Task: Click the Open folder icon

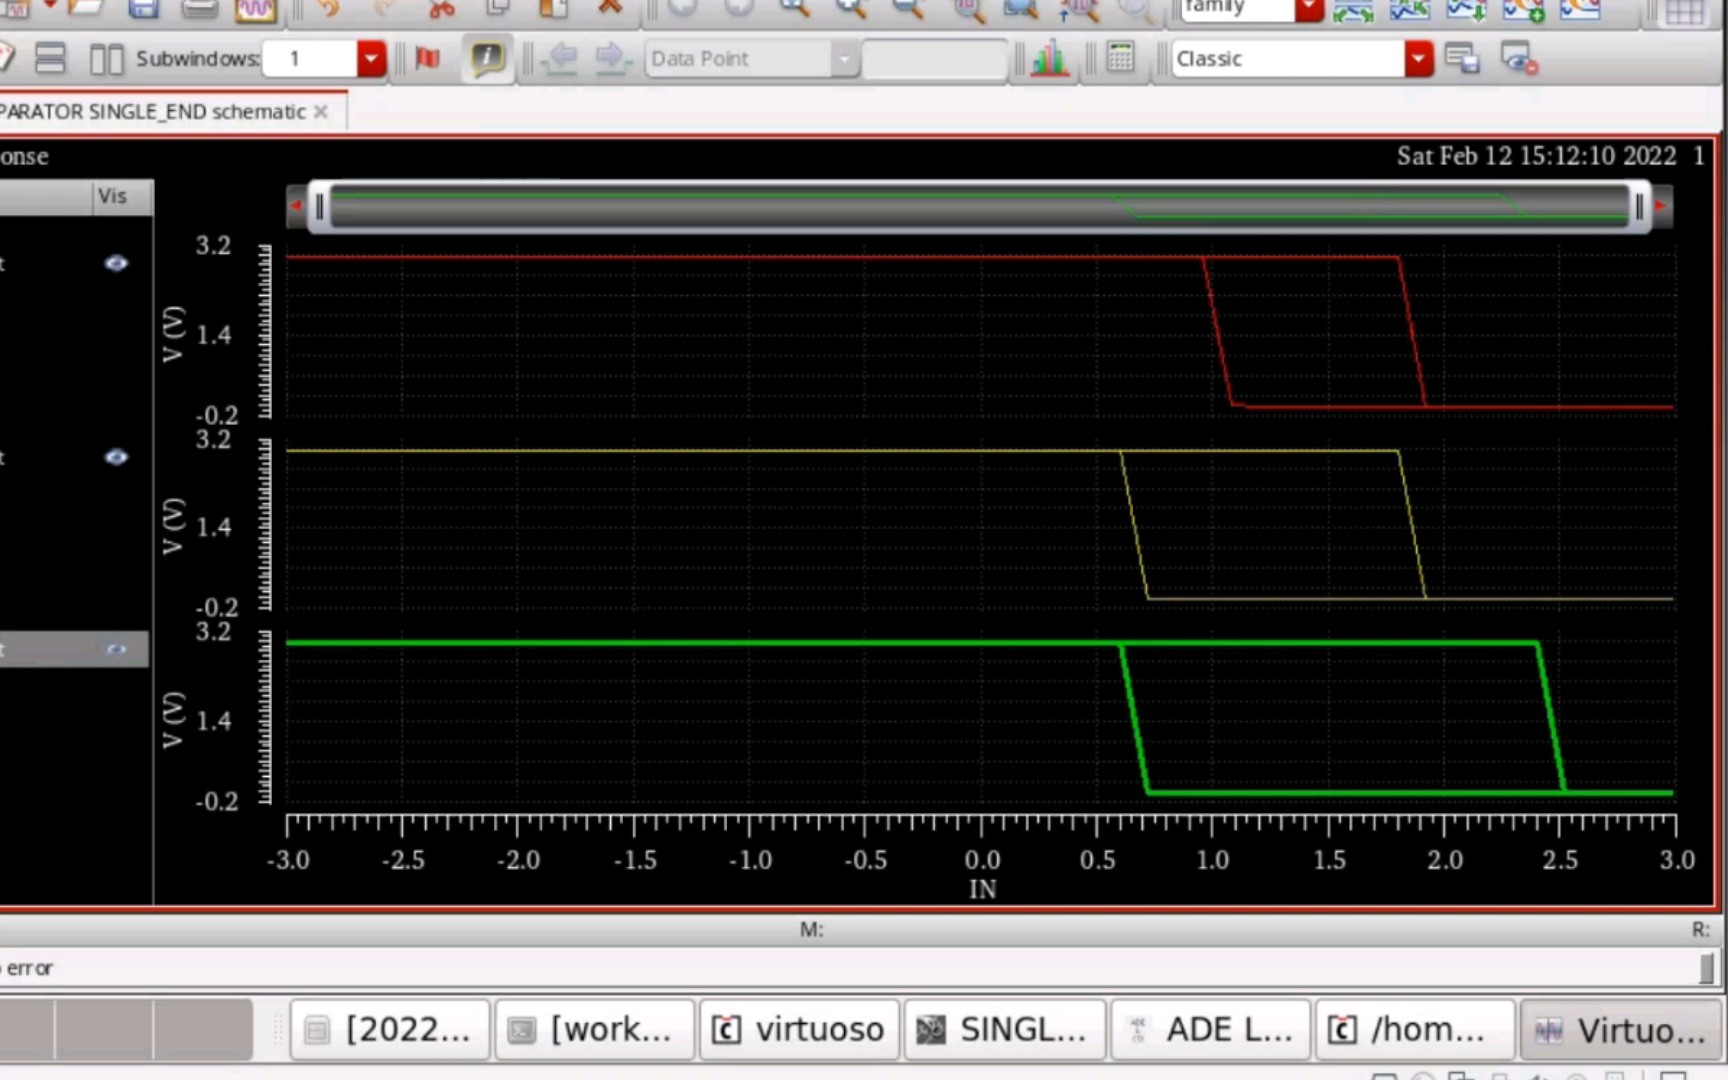Action: point(86,8)
